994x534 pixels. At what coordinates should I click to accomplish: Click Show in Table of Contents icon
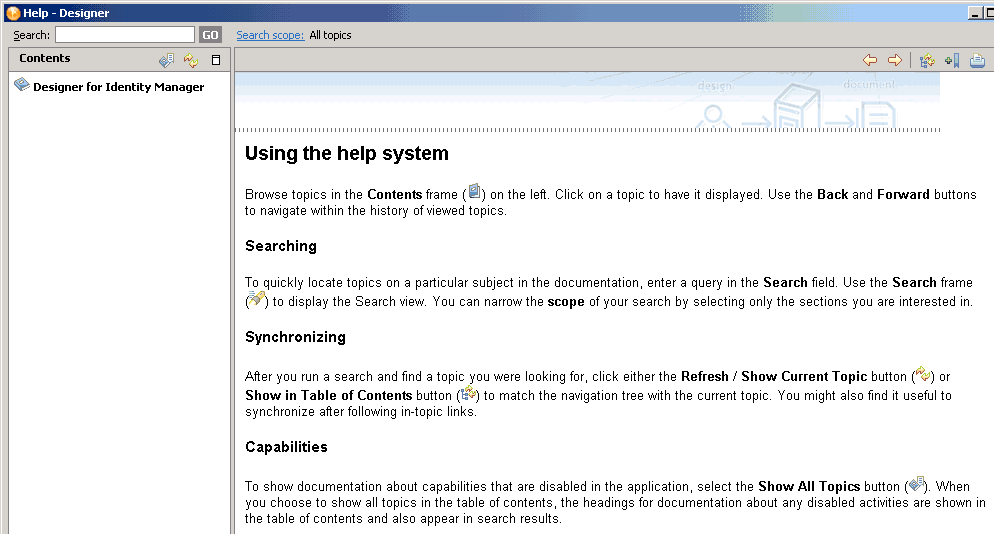tap(927, 60)
